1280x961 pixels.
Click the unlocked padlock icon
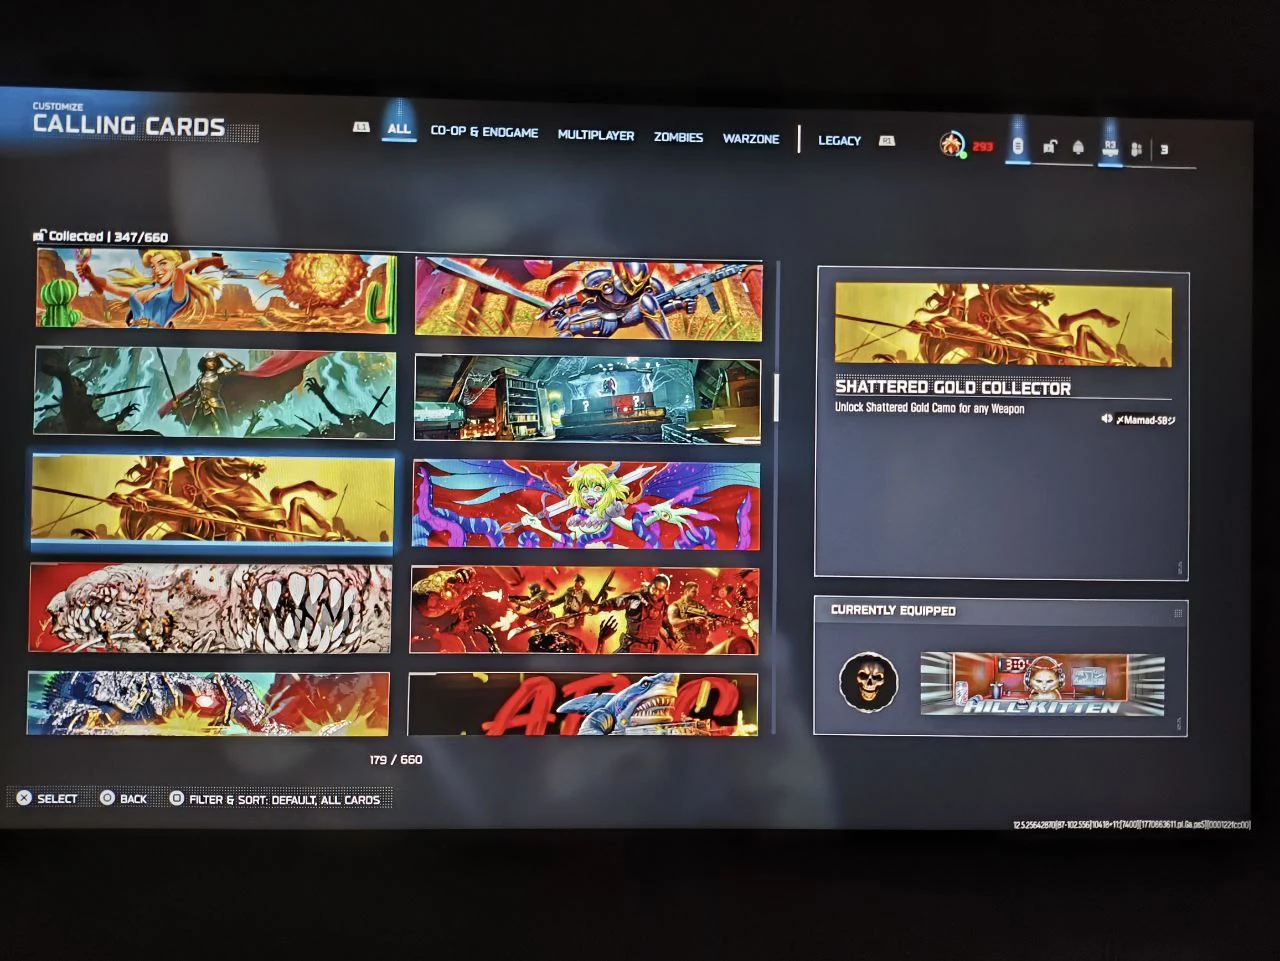tap(1049, 148)
